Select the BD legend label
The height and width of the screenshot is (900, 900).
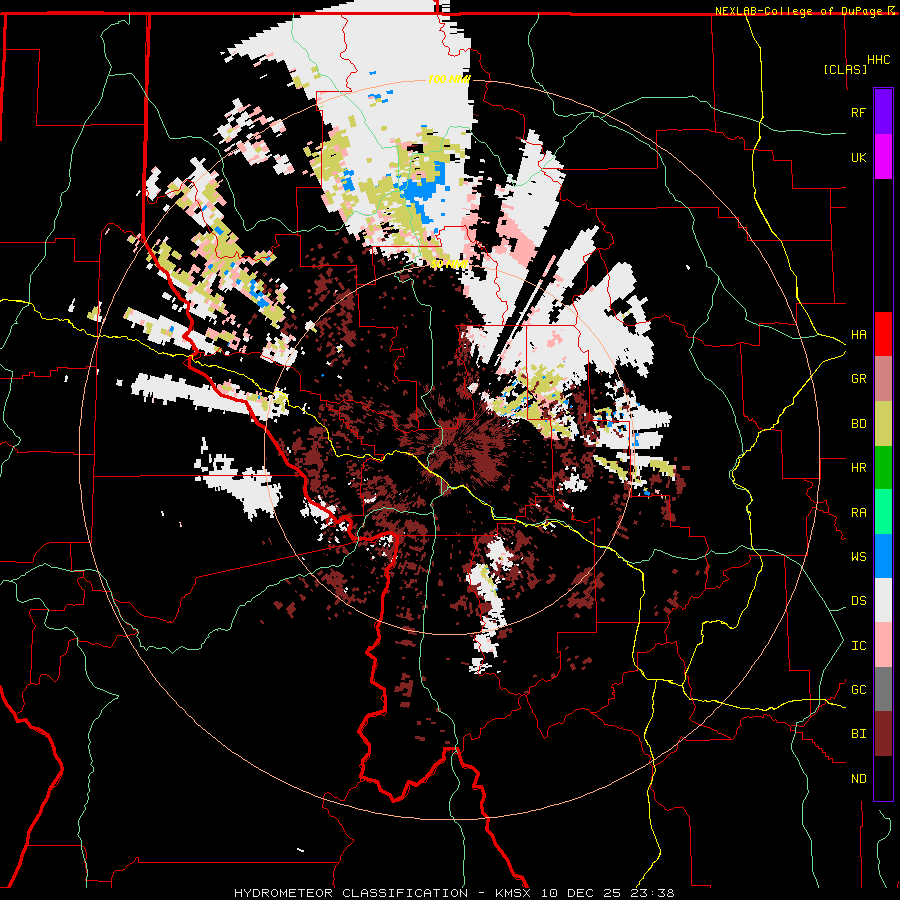858,424
